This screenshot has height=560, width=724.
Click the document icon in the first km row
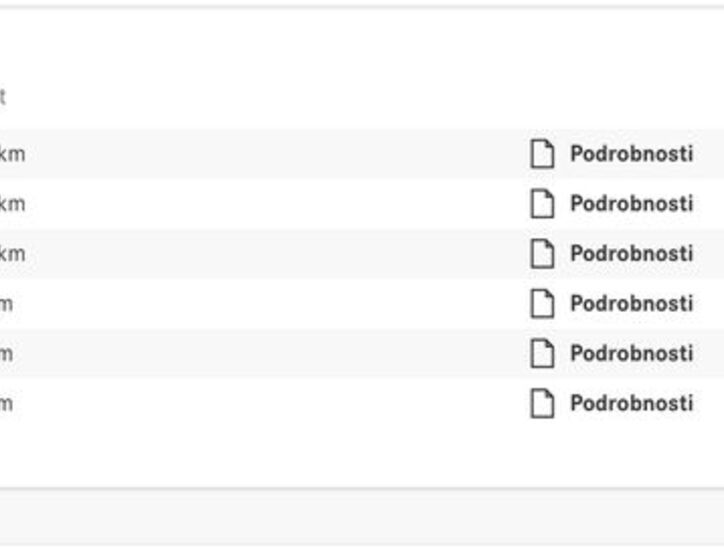click(542, 154)
